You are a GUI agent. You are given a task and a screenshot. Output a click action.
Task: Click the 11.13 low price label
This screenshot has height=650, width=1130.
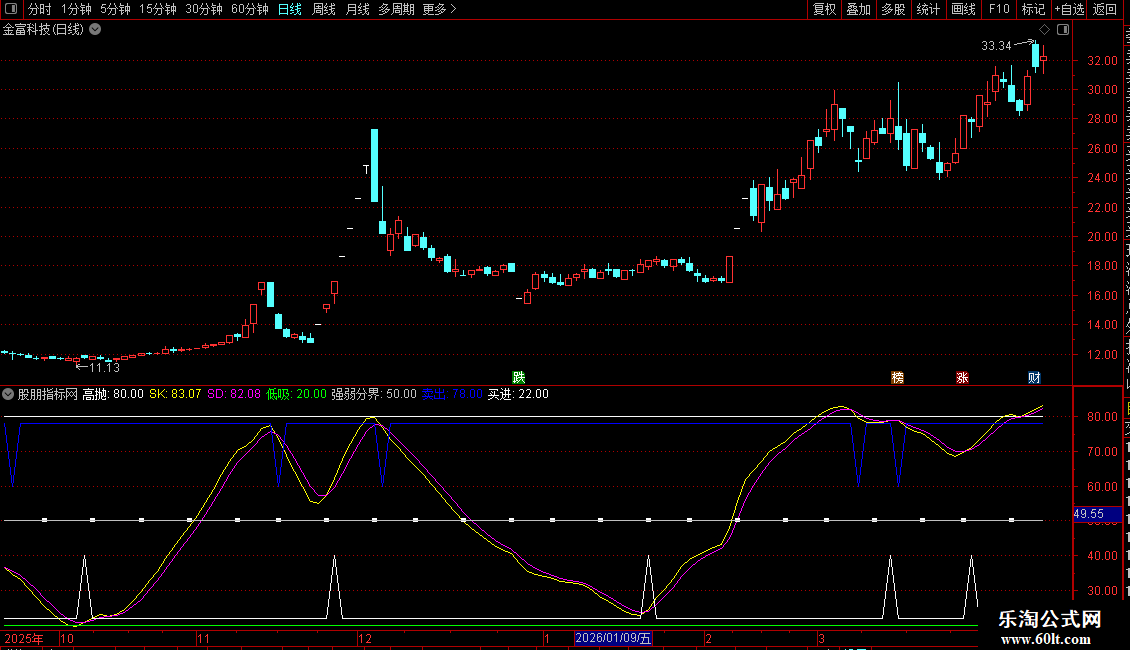(104, 368)
